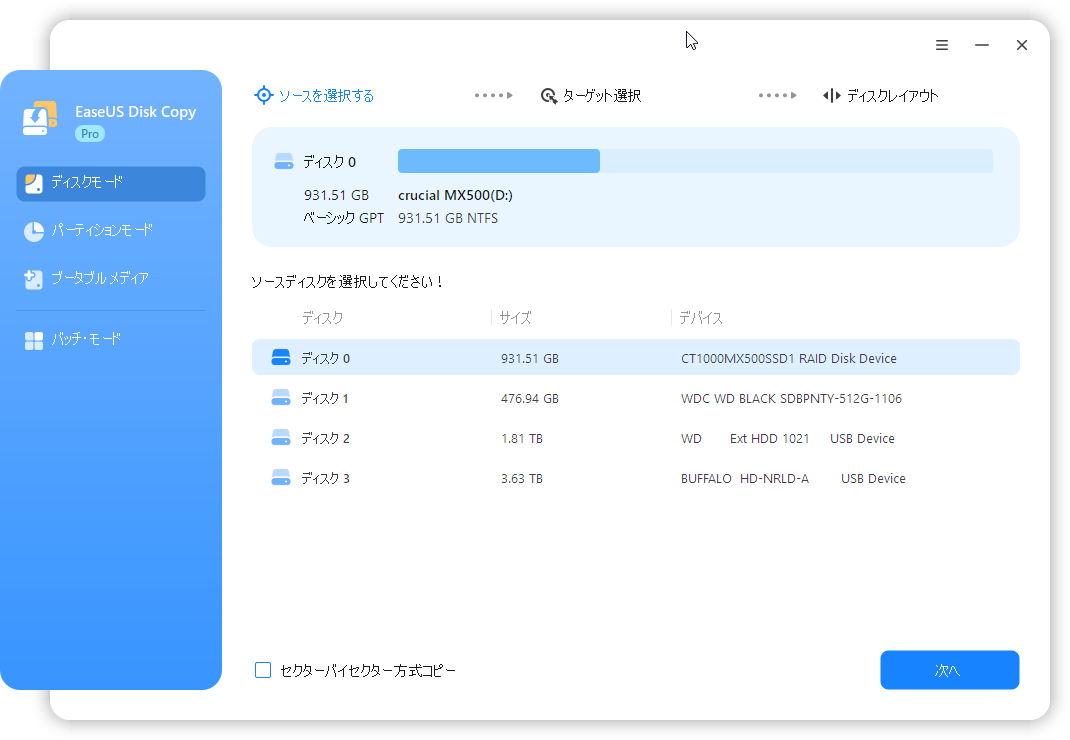Click the ディスク 0 usage bar
Viewport: 1070px width, 740px height.
point(695,161)
